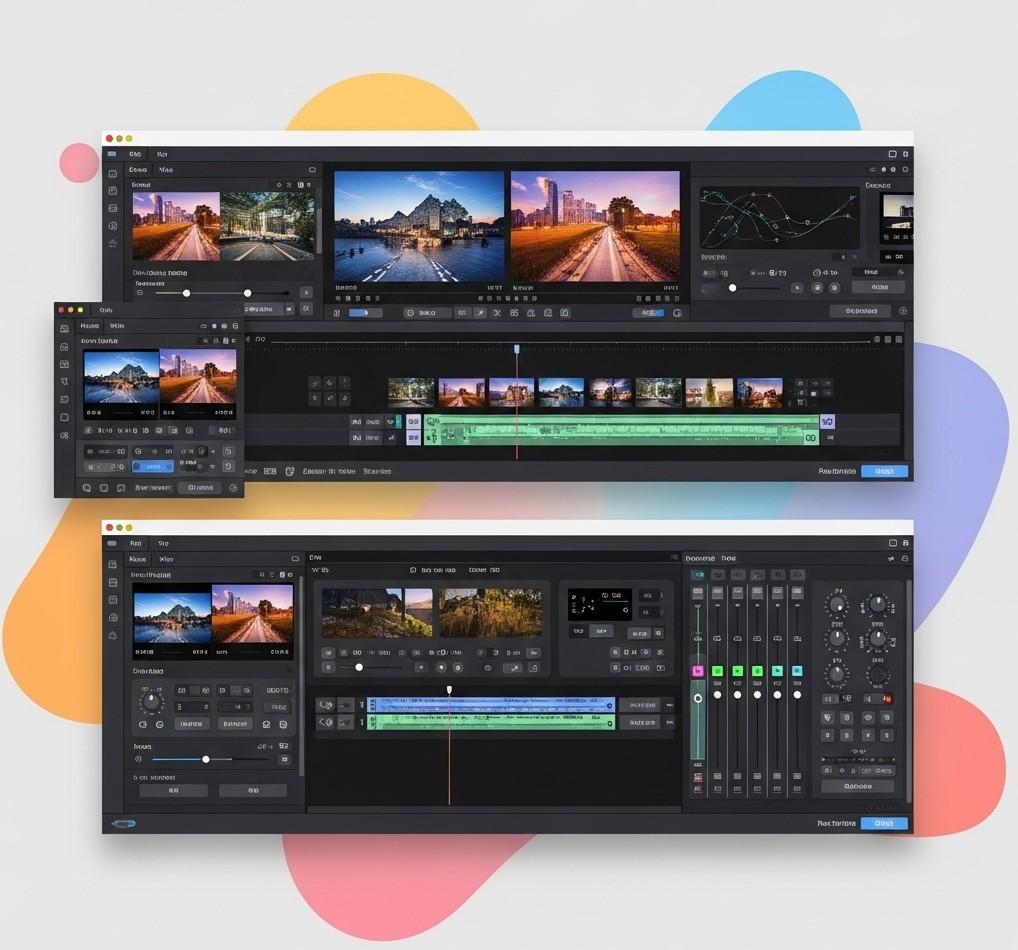
Task: Open the second menu in the top editor's menu bar
Action: pos(162,155)
